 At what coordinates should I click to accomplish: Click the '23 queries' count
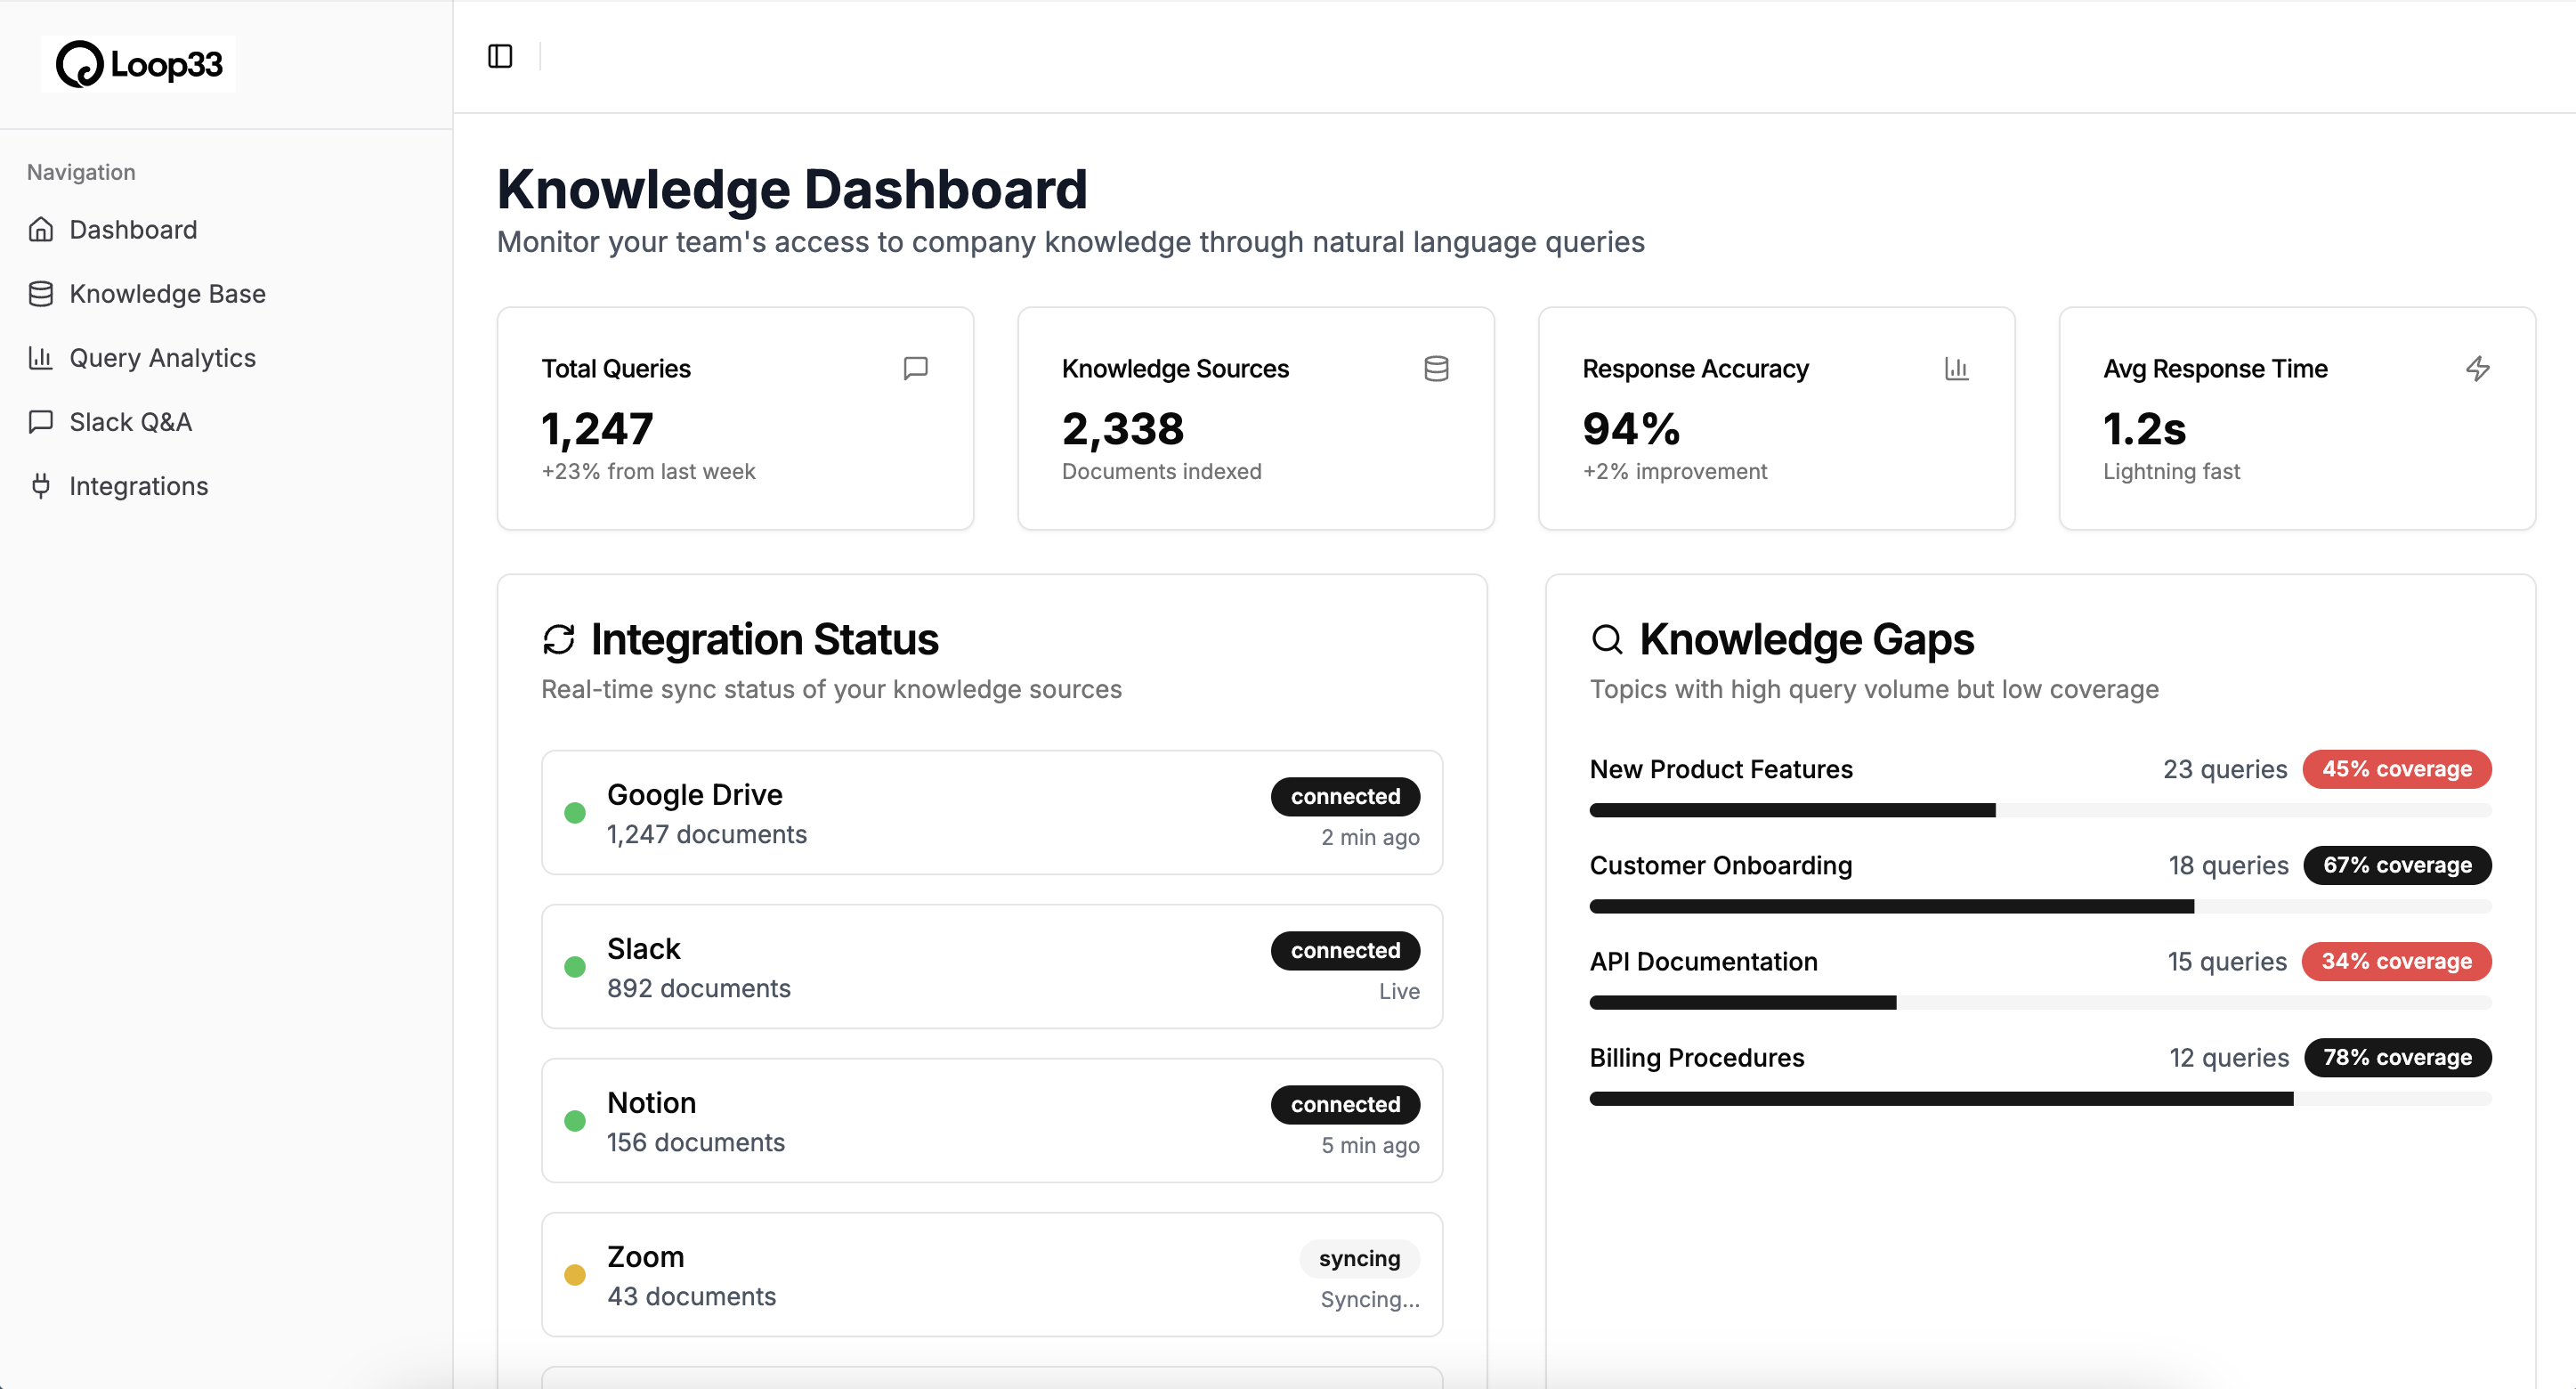(2225, 769)
